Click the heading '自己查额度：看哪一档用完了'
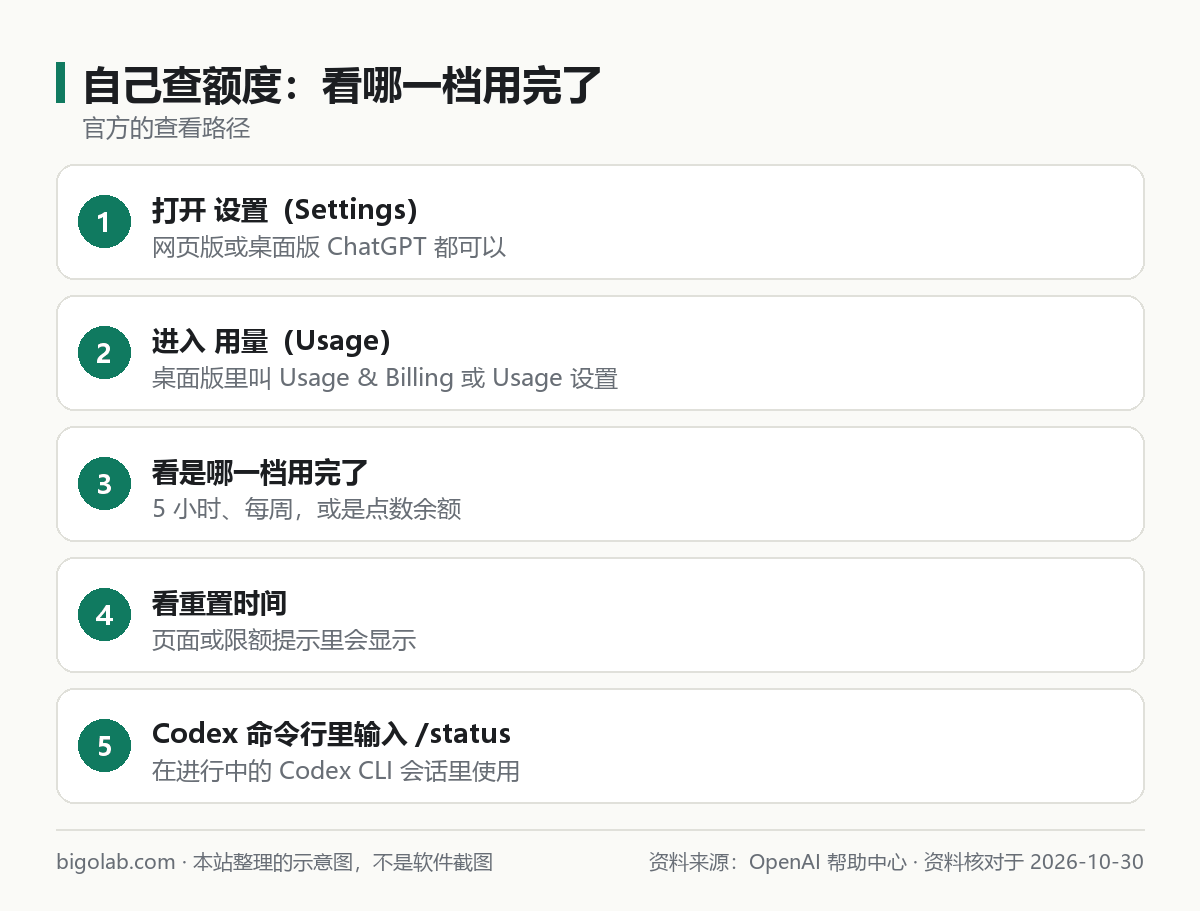Screen dimensions: 1200x911 click(x=341, y=86)
